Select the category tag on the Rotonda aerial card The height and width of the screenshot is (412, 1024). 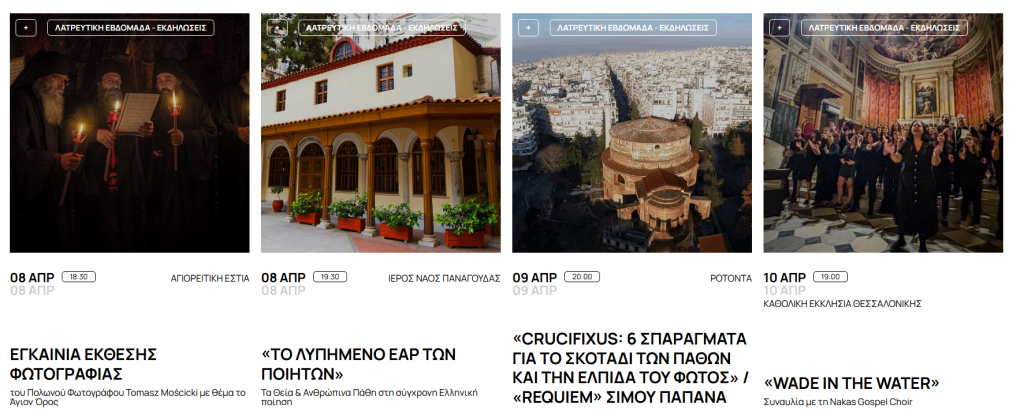[632, 28]
